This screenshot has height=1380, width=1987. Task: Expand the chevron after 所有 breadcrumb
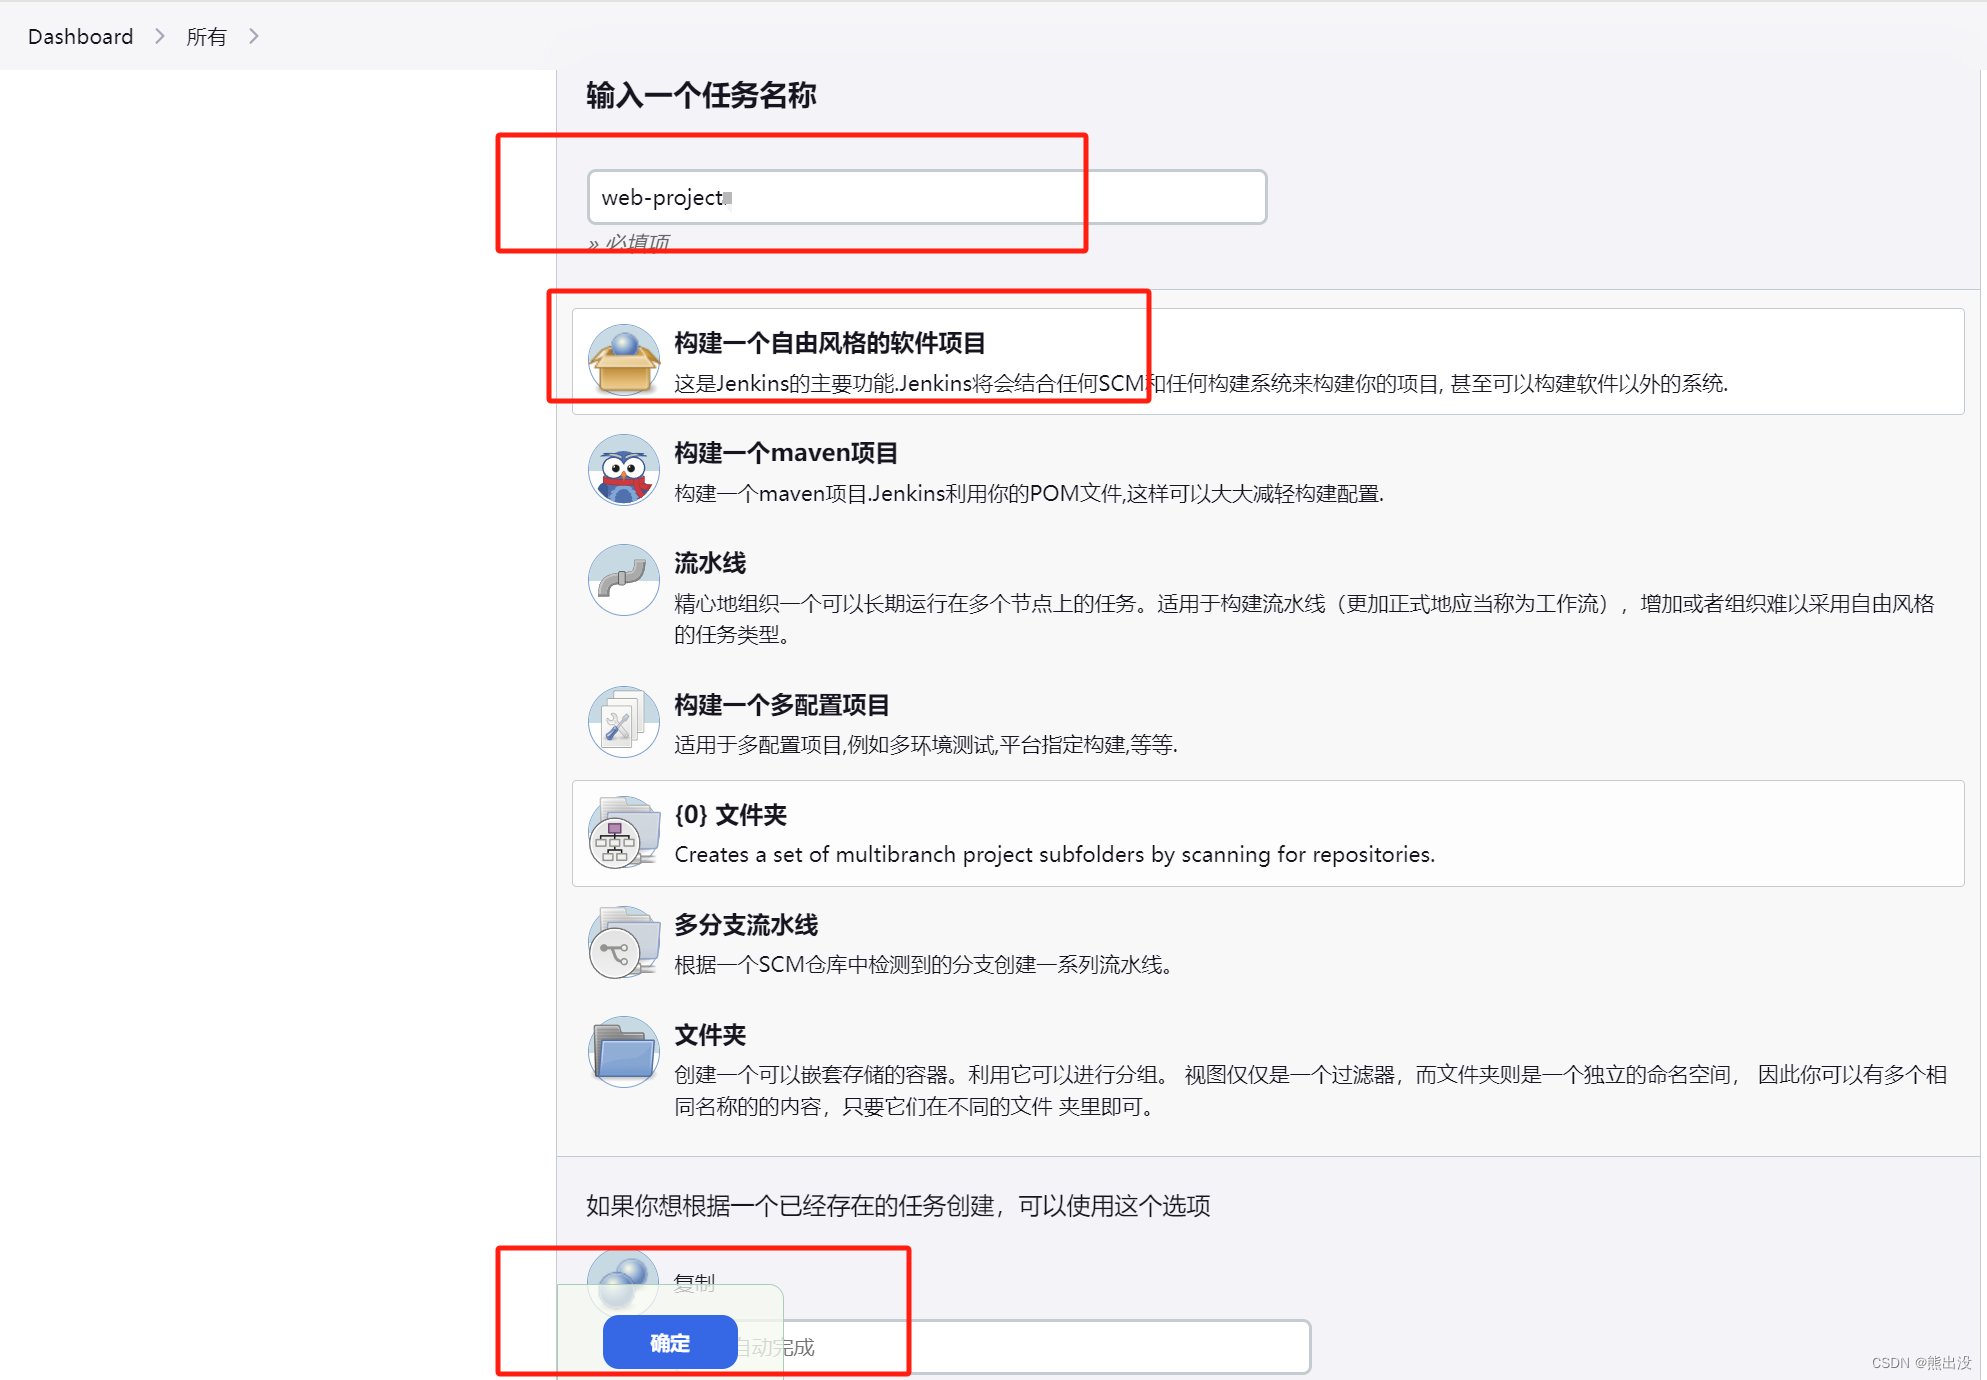coord(254,37)
